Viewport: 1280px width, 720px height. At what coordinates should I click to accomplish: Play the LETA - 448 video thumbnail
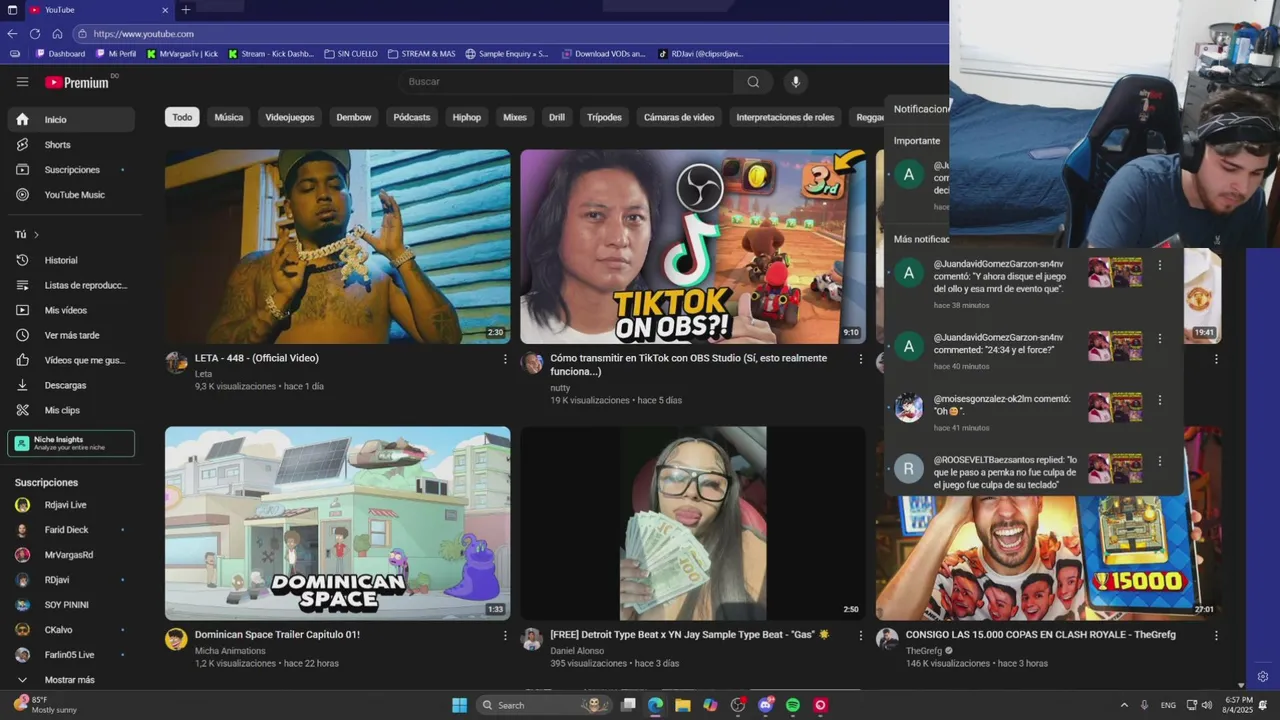point(338,247)
